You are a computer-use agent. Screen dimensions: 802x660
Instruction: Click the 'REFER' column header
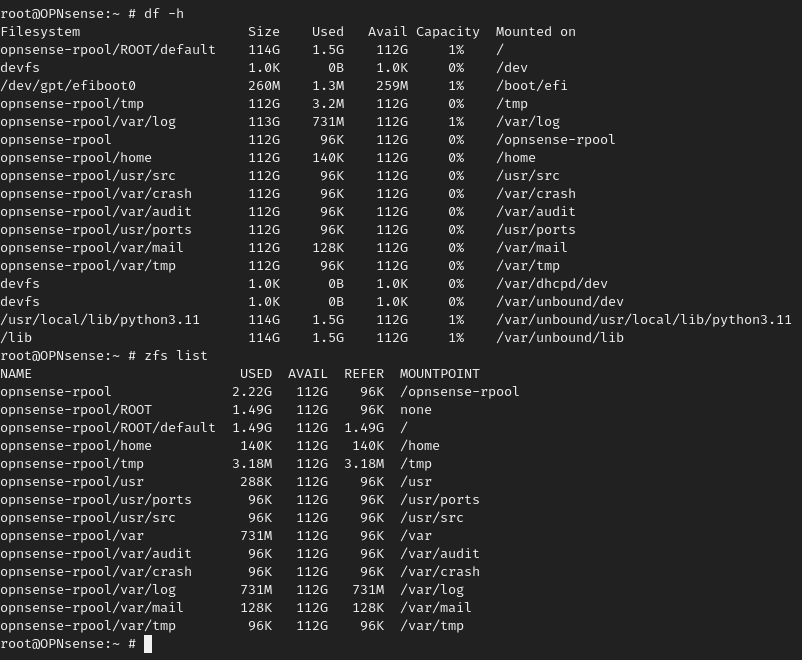(364, 373)
